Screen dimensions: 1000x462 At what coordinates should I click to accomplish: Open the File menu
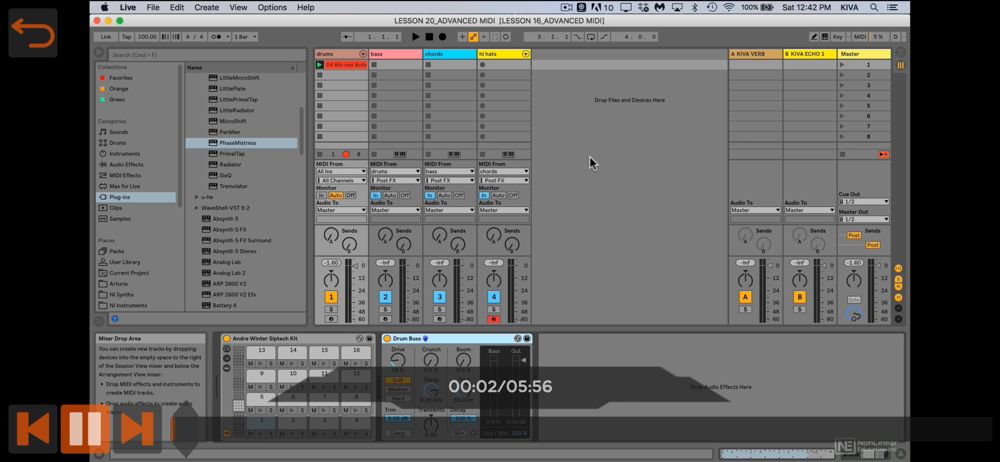click(153, 7)
